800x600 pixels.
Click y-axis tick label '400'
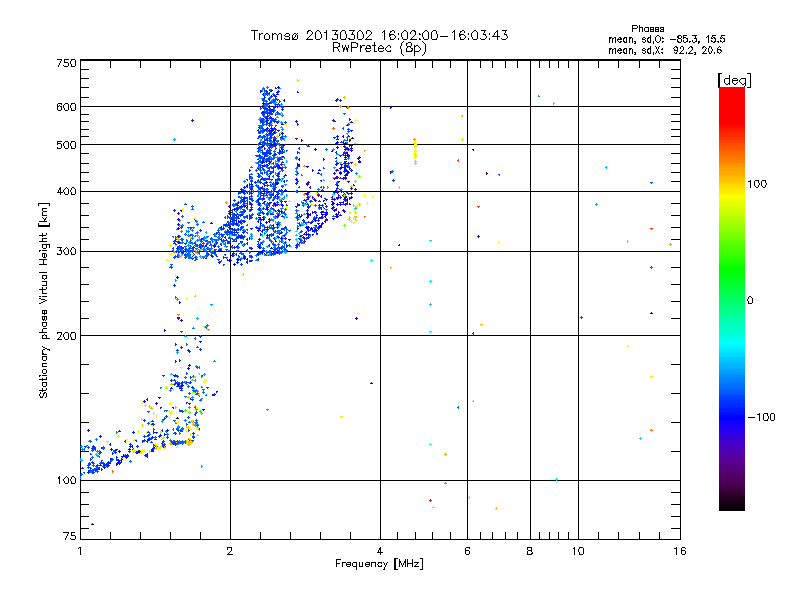pos(66,191)
